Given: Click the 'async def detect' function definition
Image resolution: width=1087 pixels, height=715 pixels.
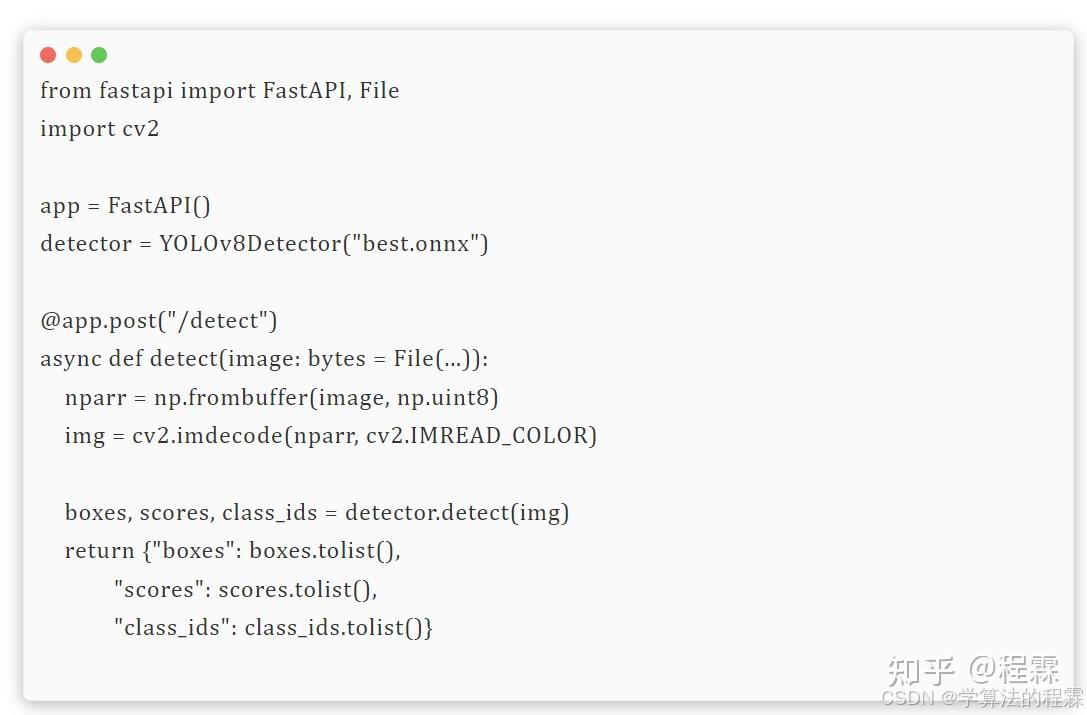Looking at the screenshot, I should [264, 359].
